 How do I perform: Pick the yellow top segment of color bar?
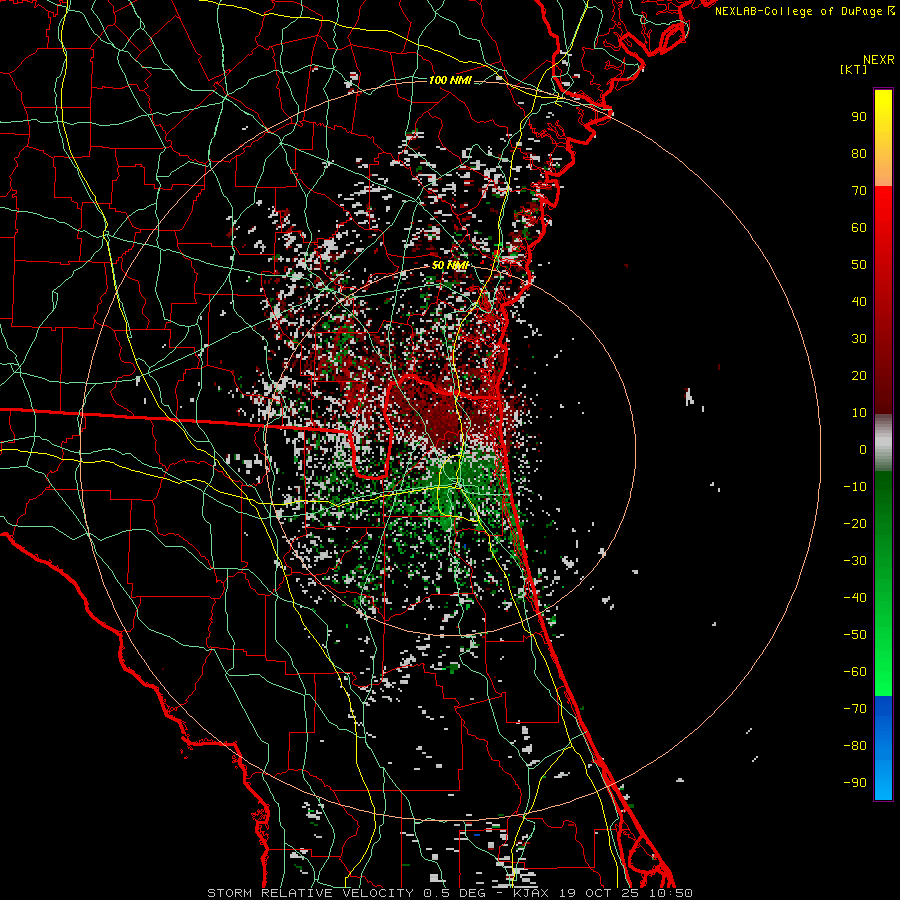(x=883, y=137)
